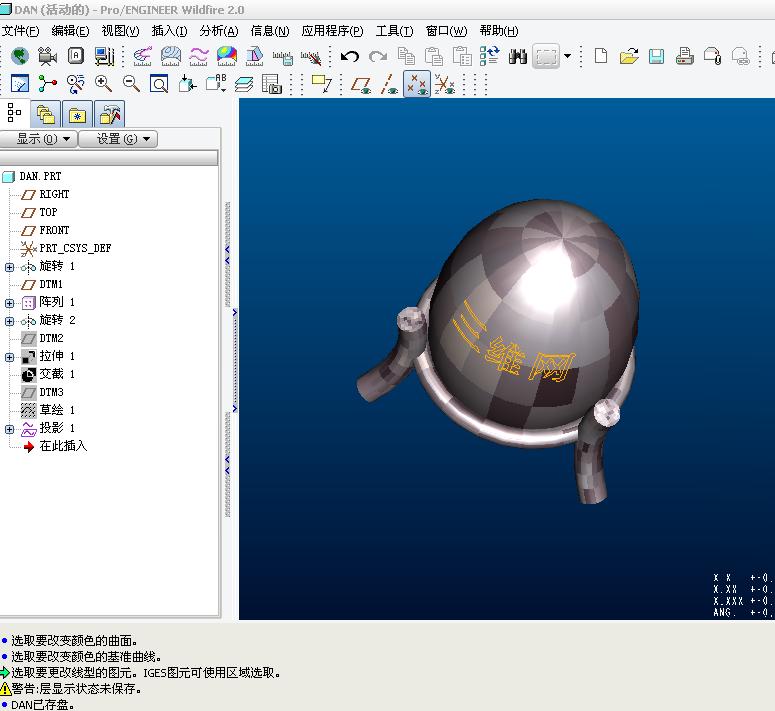
Task: Toggle datum axes display
Action: (389, 84)
